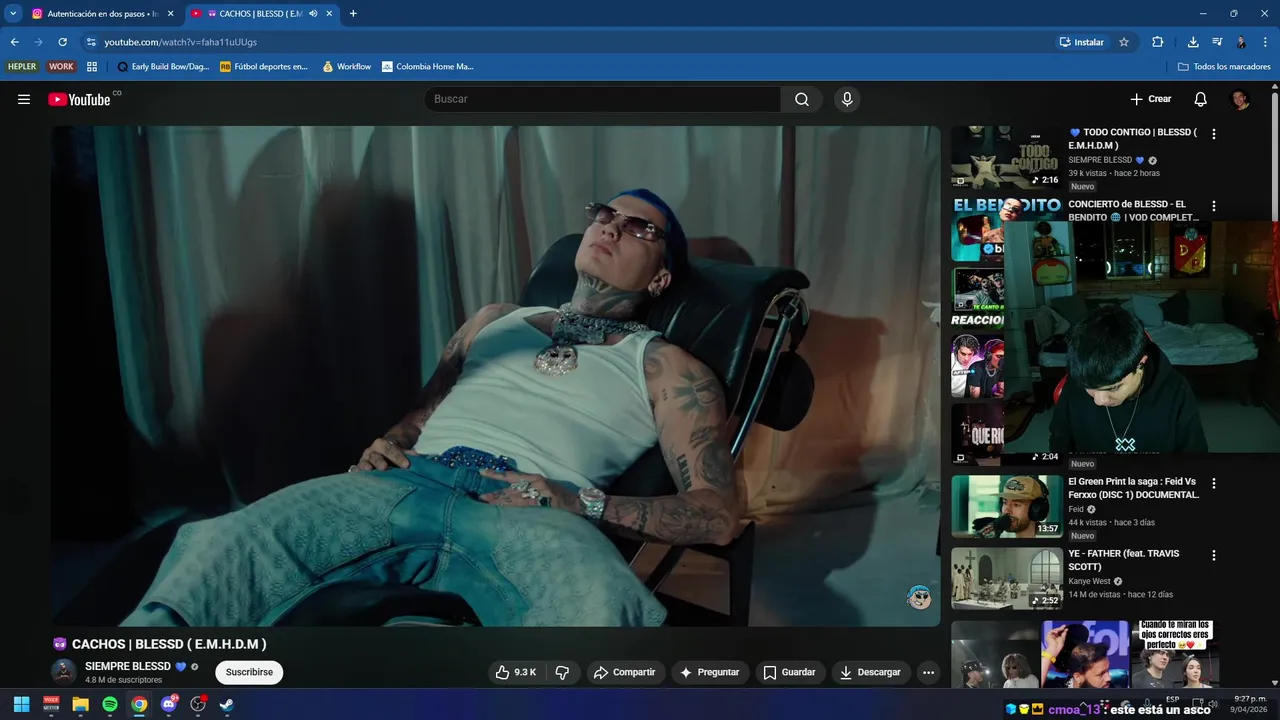Click CONCIERTO de BLESSD video title
The width and height of the screenshot is (1280, 720).
click(x=1134, y=211)
